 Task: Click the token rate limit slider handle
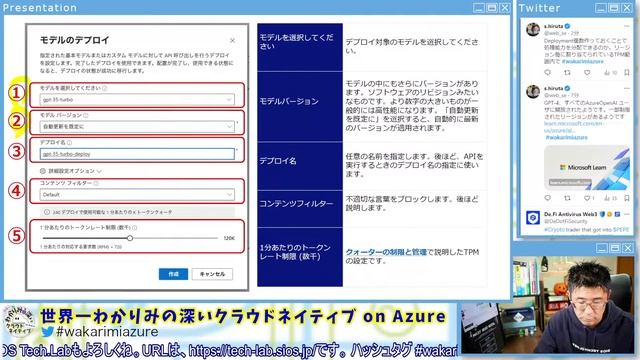tap(130, 238)
